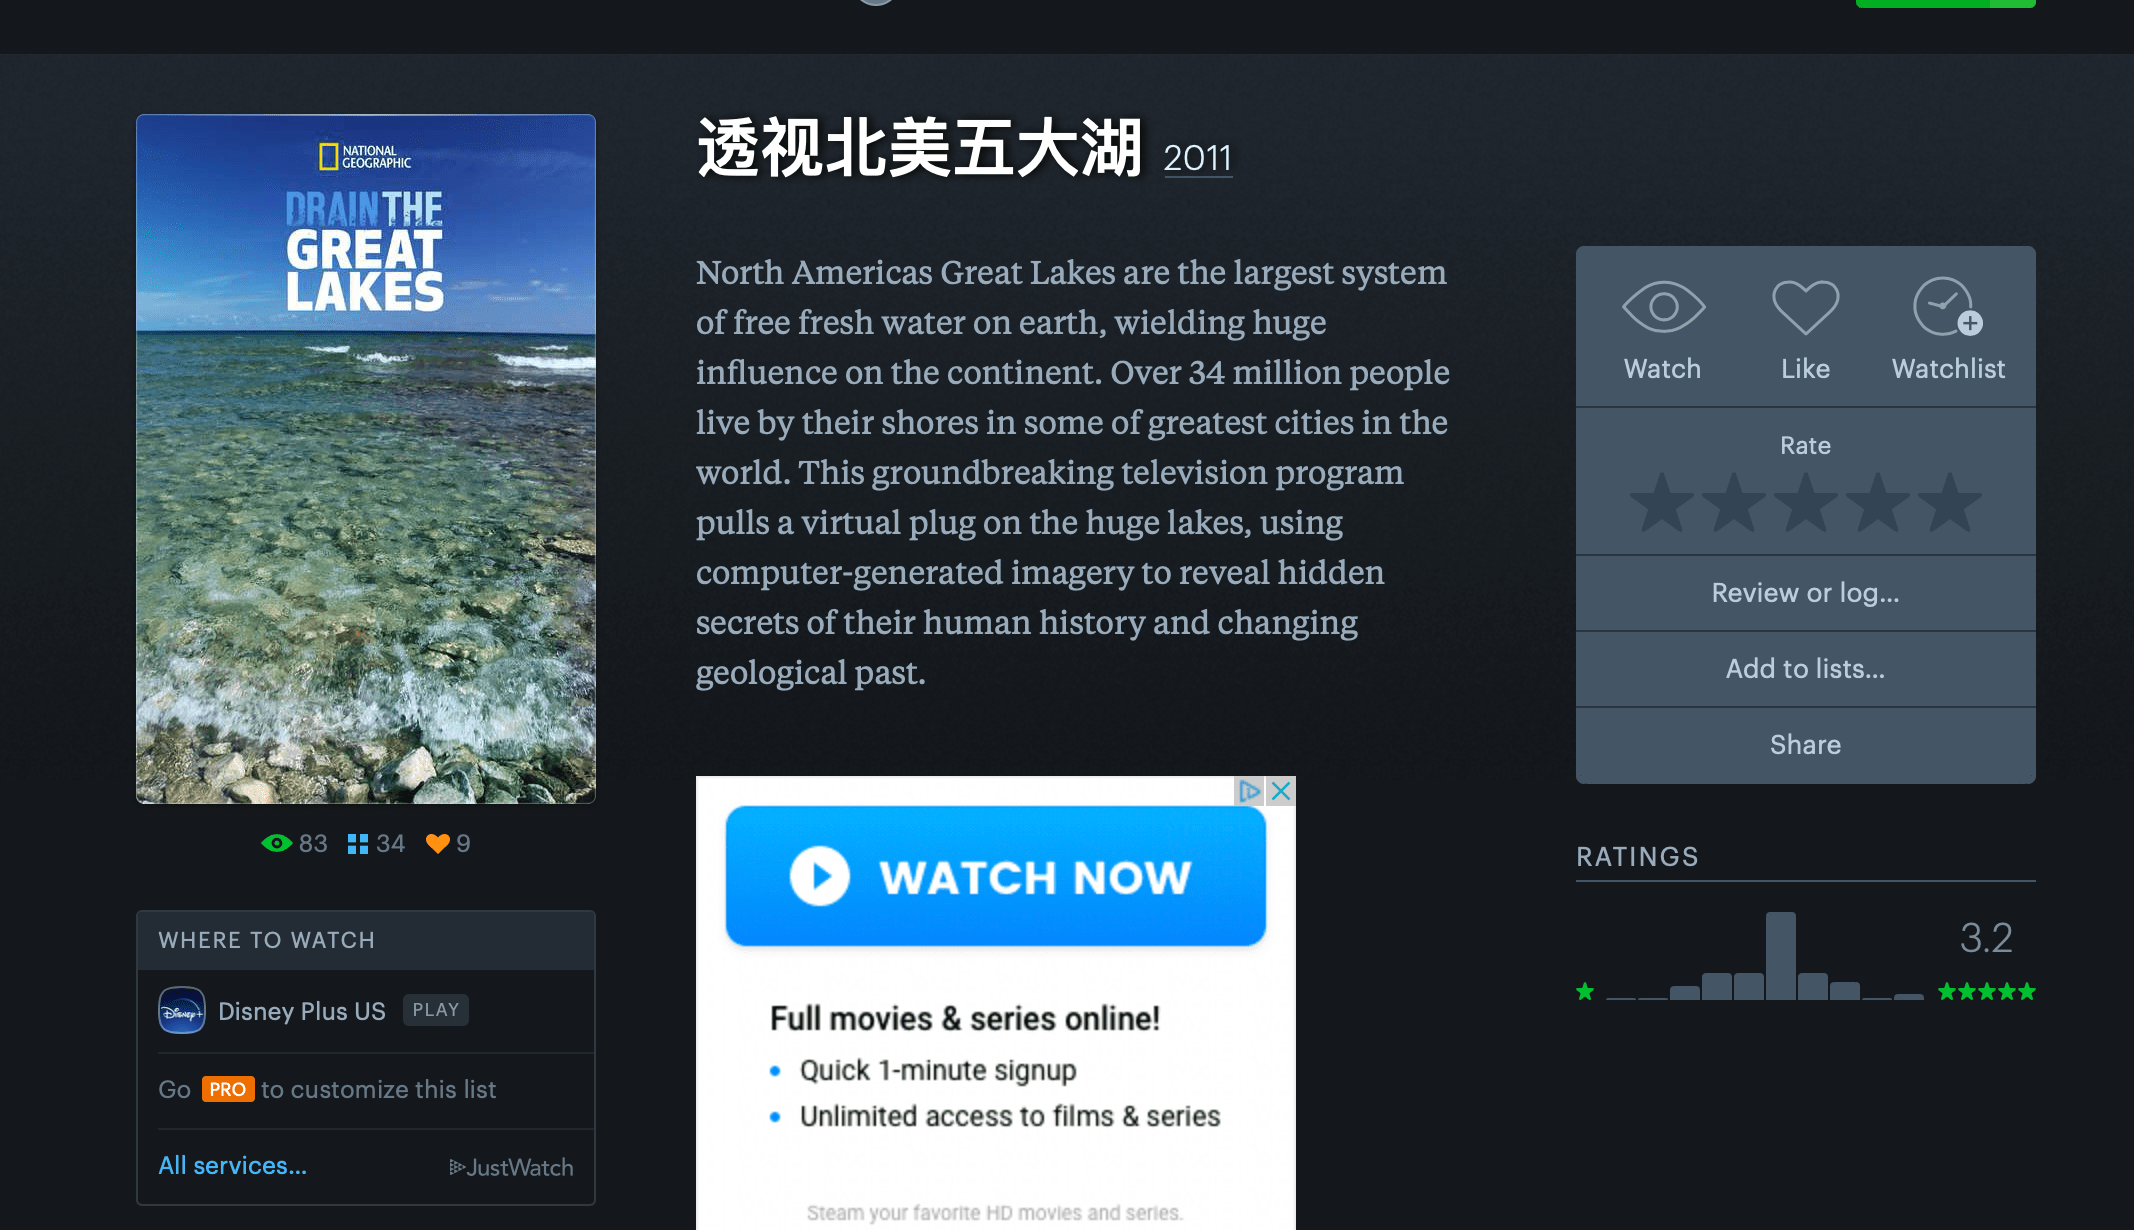Click PLAY for Disney Plus US
This screenshot has width=2134, height=1230.
[436, 1010]
